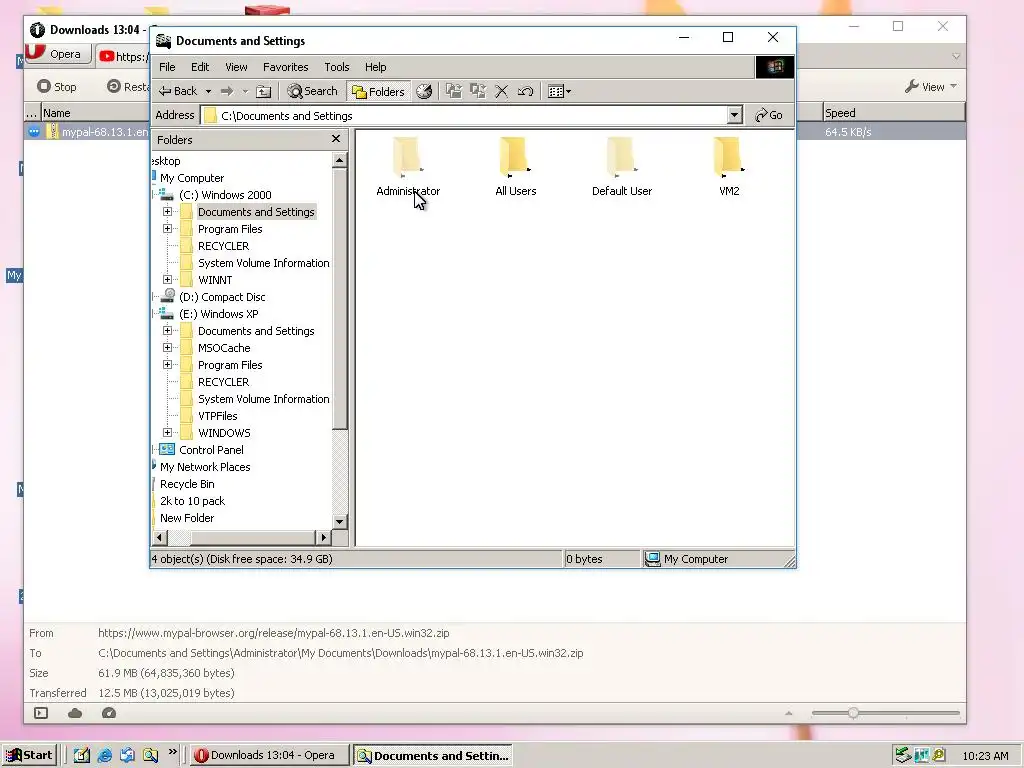Screen dimensions: 1024x768
Task: Open the History pane icon
Action: pos(424,91)
